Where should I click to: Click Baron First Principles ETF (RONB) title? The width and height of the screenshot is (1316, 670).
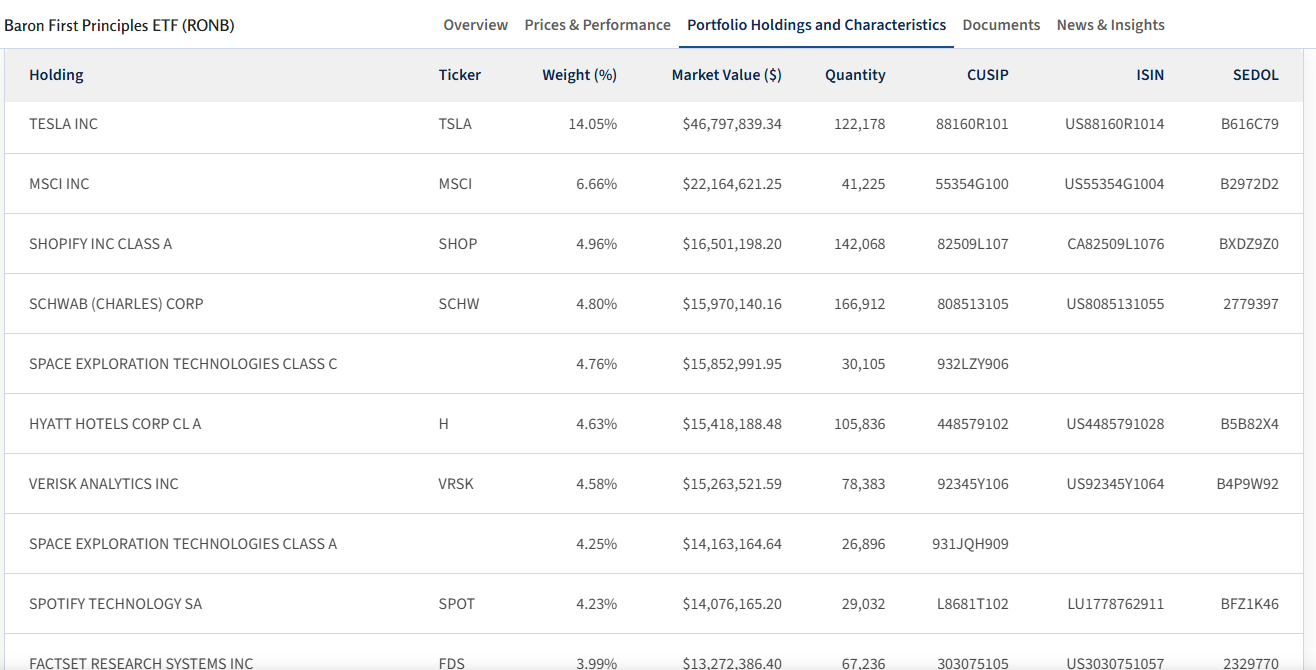click(x=119, y=25)
